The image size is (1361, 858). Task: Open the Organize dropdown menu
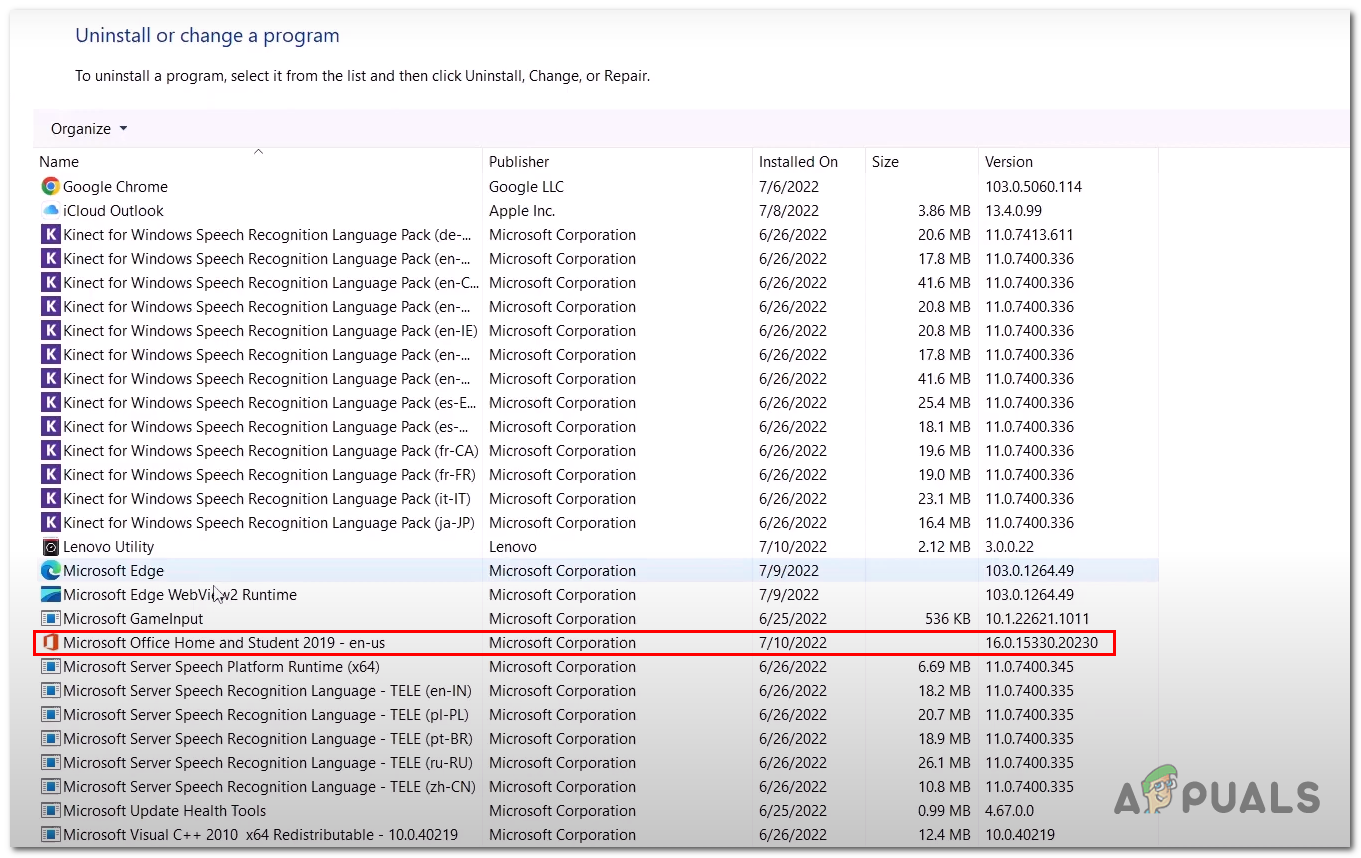click(x=89, y=129)
